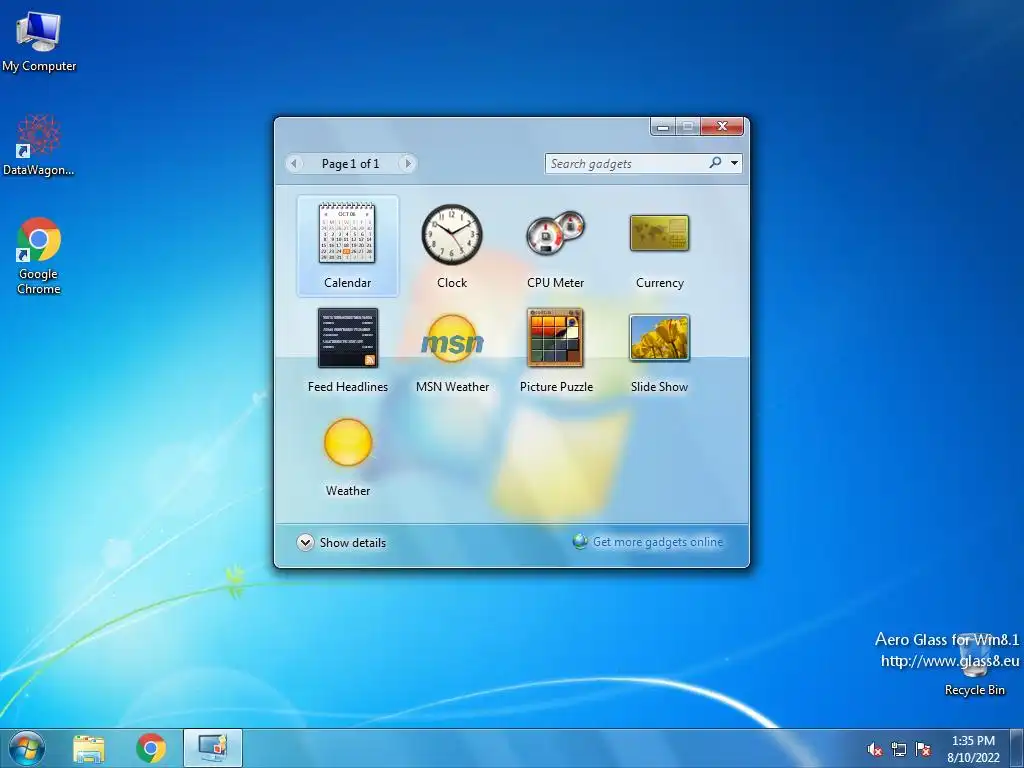The image size is (1024, 768).
Task: Click the MSN Weather gadget
Action: pyautogui.click(x=452, y=350)
